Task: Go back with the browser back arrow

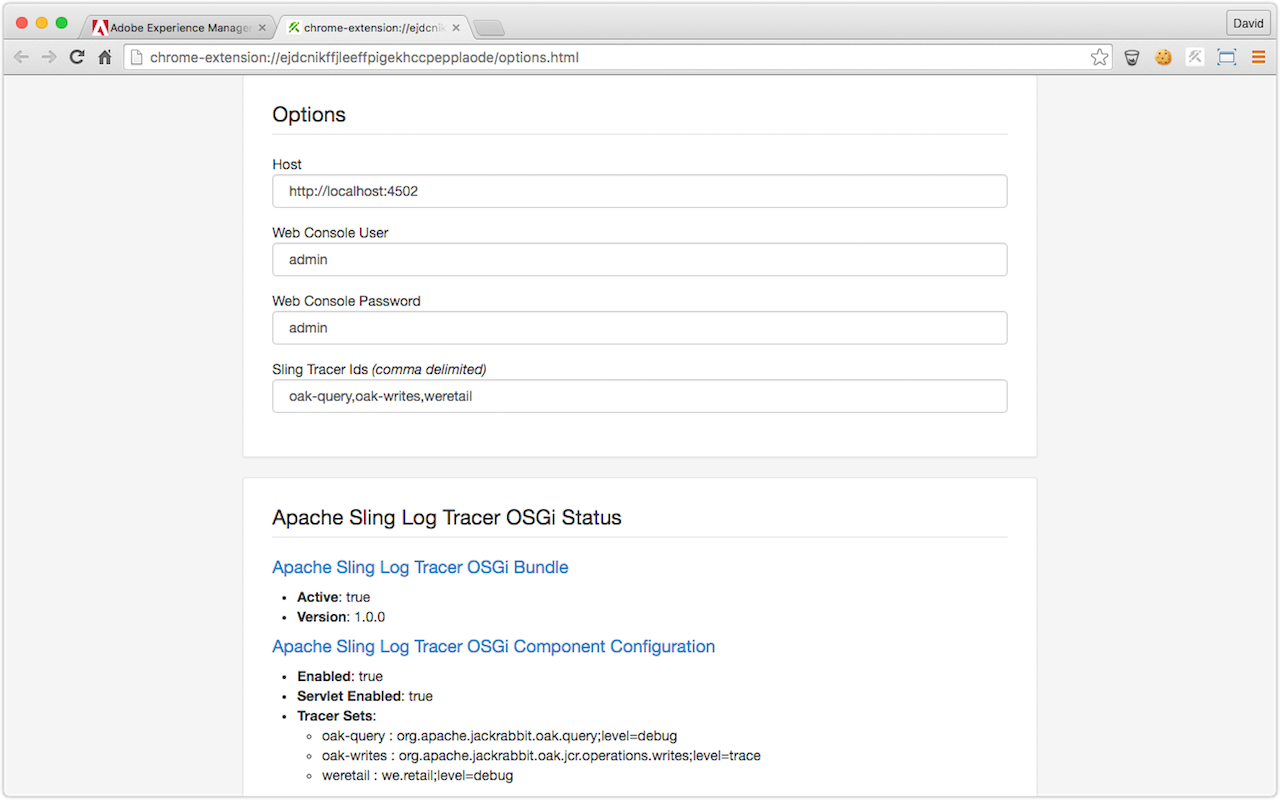Action: 21,57
